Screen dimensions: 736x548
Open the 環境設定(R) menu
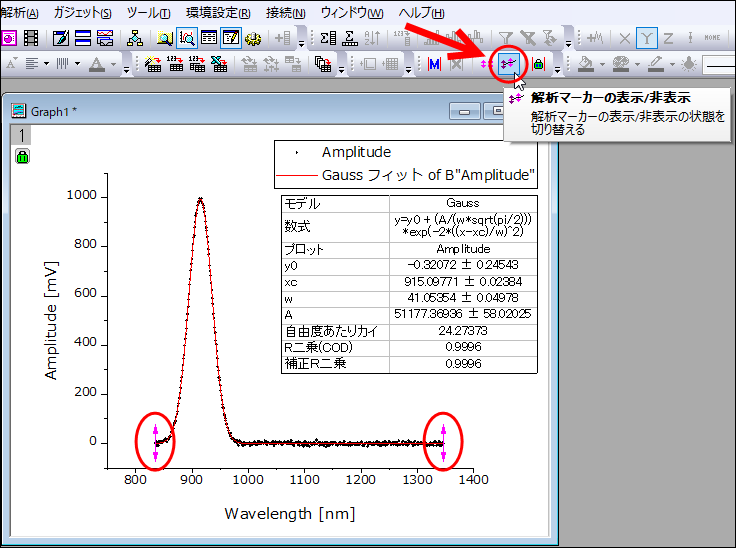point(218,13)
